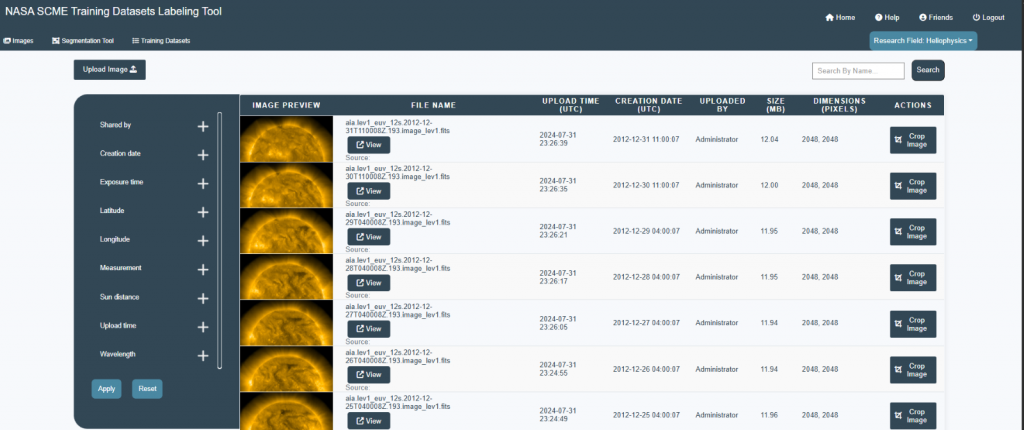The image size is (1024, 430).
Task: Apply the selected filters
Action: click(106, 389)
